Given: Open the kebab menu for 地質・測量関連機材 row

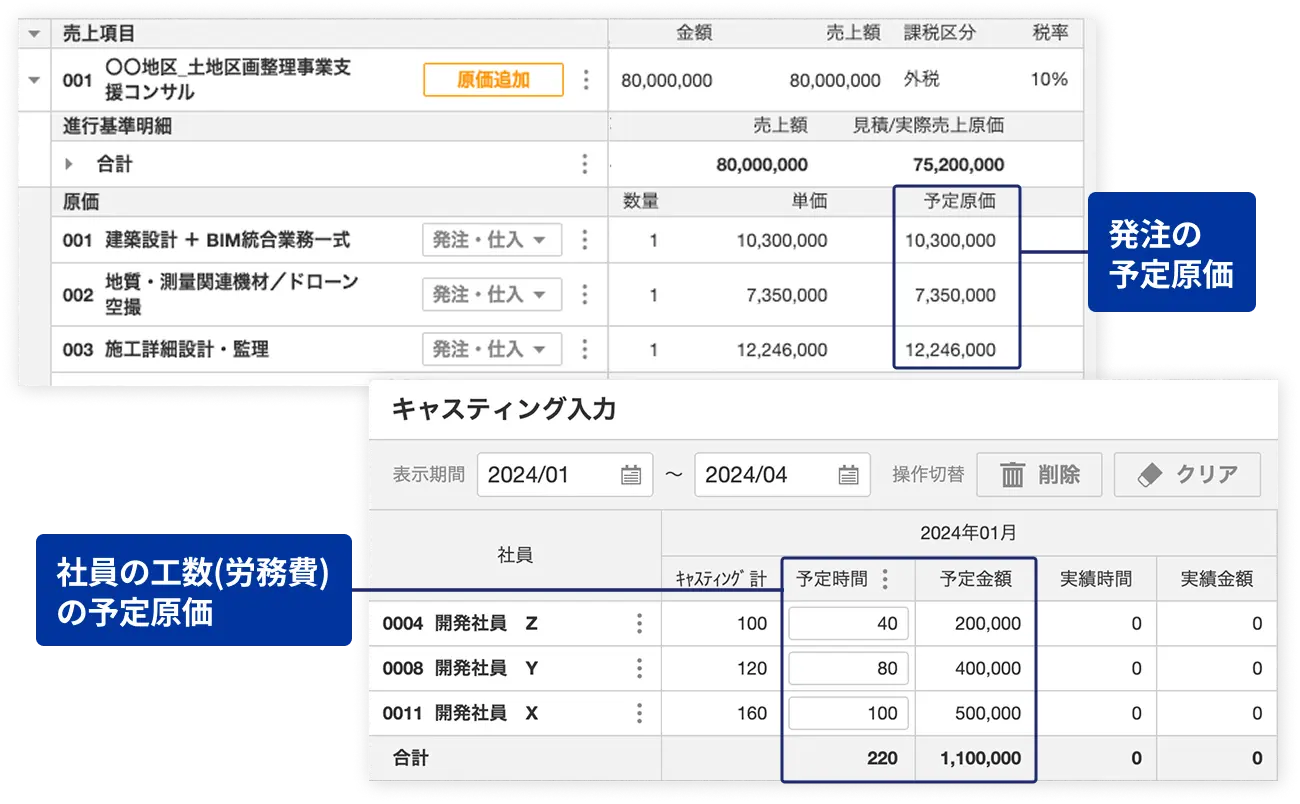Looking at the screenshot, I should click(x=586, y=294).
